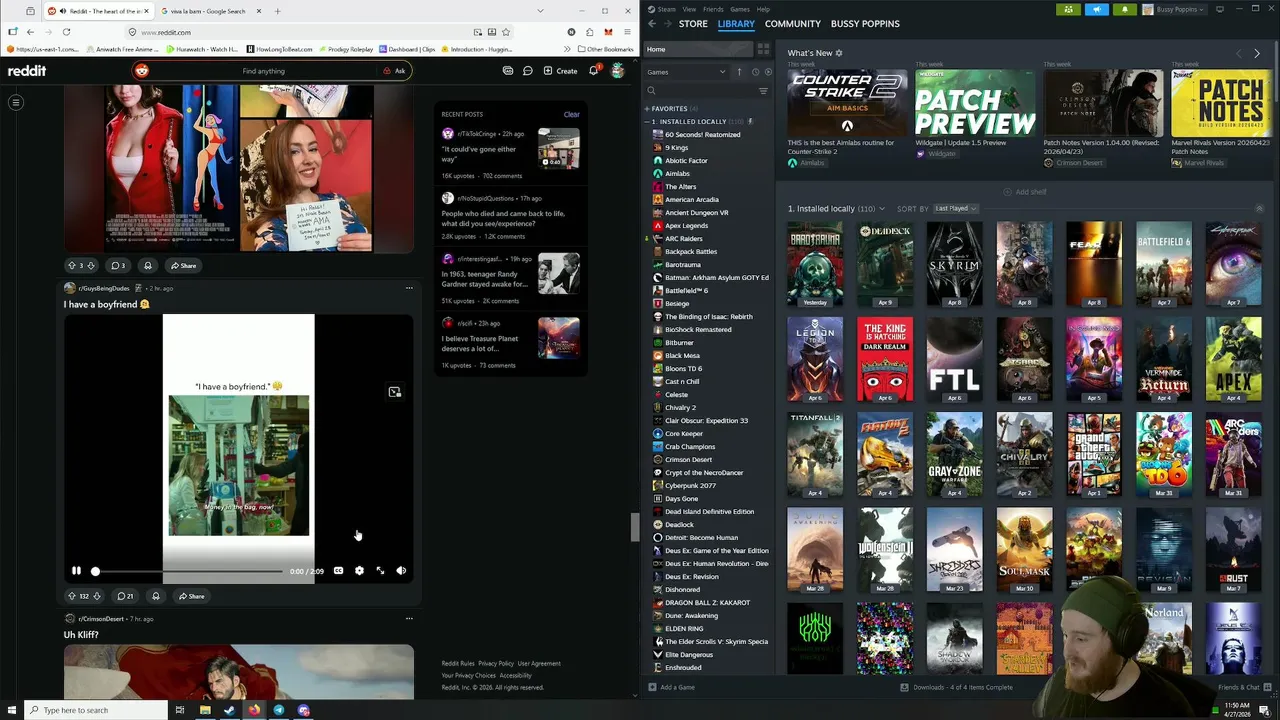Expand Reddit left sidebar navigation

[x=15, y=102]
